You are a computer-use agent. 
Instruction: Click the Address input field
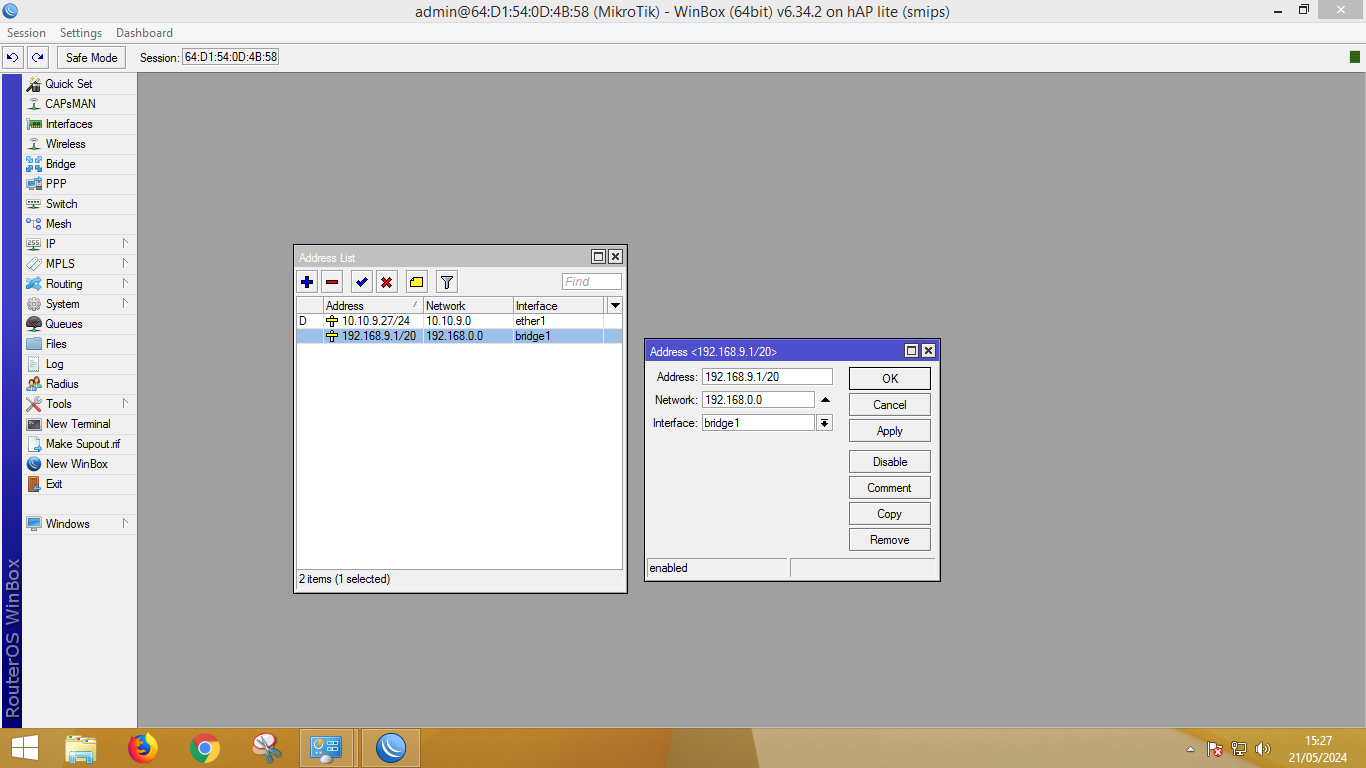tap(766, 377)
